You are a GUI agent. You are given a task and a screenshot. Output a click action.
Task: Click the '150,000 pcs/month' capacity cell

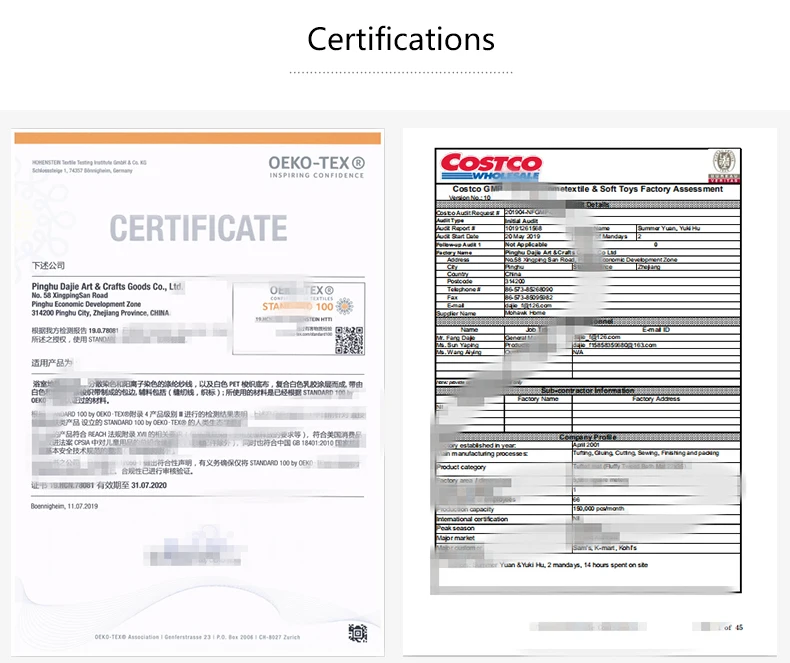[599, 508]
